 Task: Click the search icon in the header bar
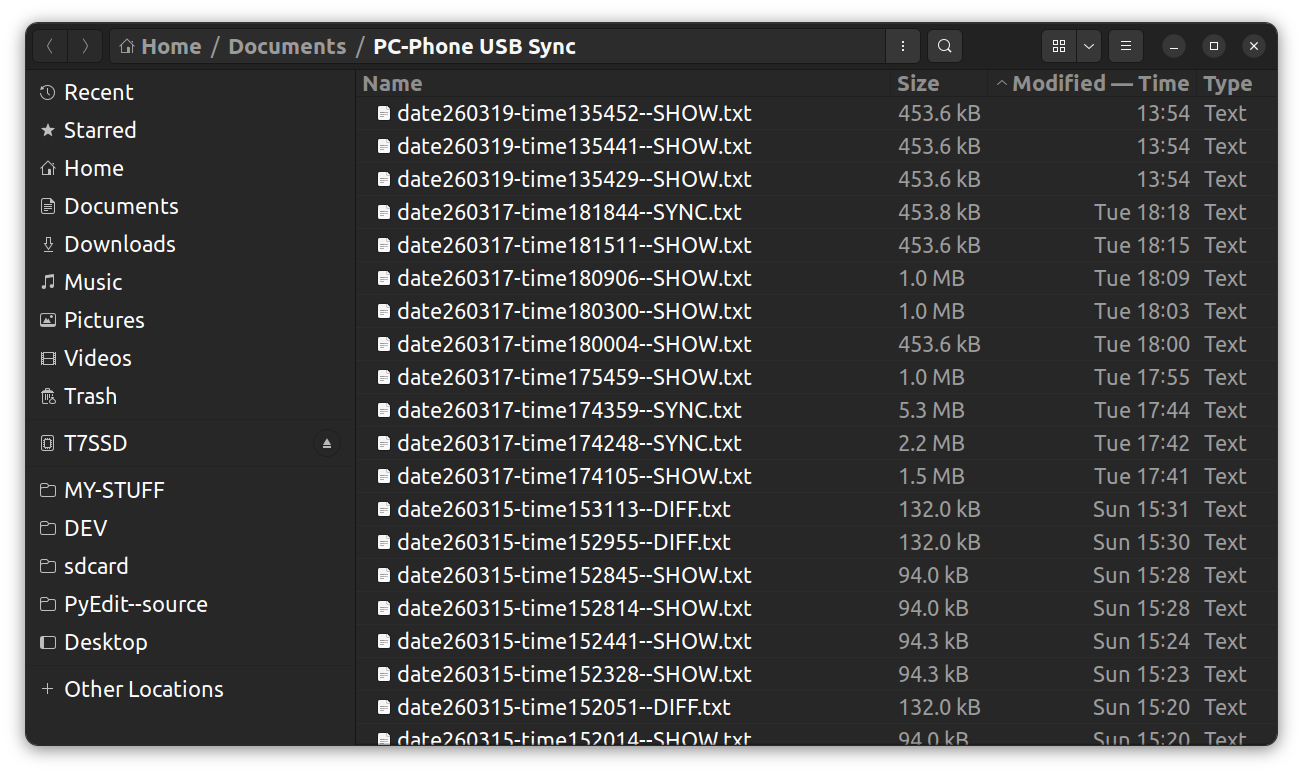(945, 46)
